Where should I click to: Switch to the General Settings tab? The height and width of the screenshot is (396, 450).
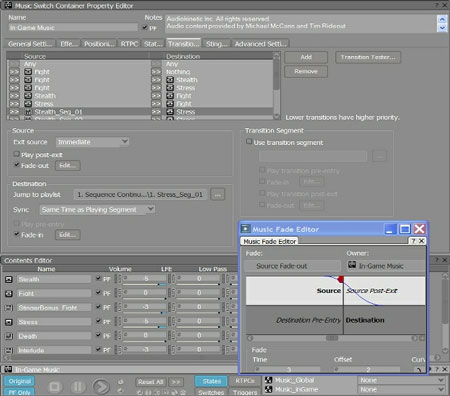pyautogui.click(x=30, y=44)
